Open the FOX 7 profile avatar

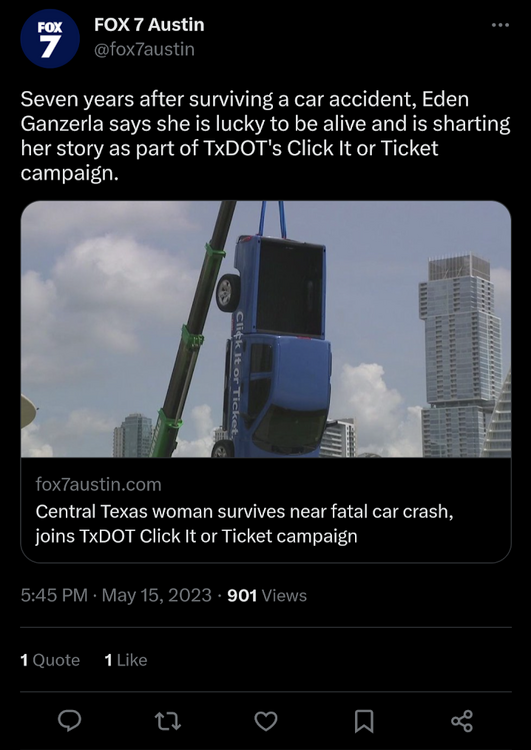[50, 38]
